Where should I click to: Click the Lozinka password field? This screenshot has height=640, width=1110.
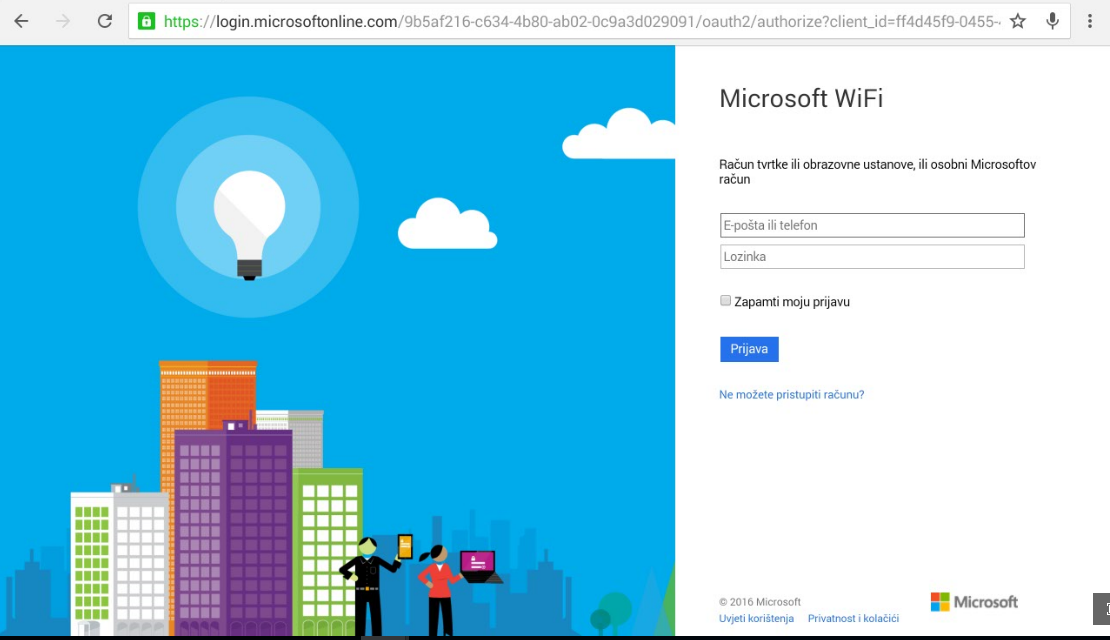[872, 256]
